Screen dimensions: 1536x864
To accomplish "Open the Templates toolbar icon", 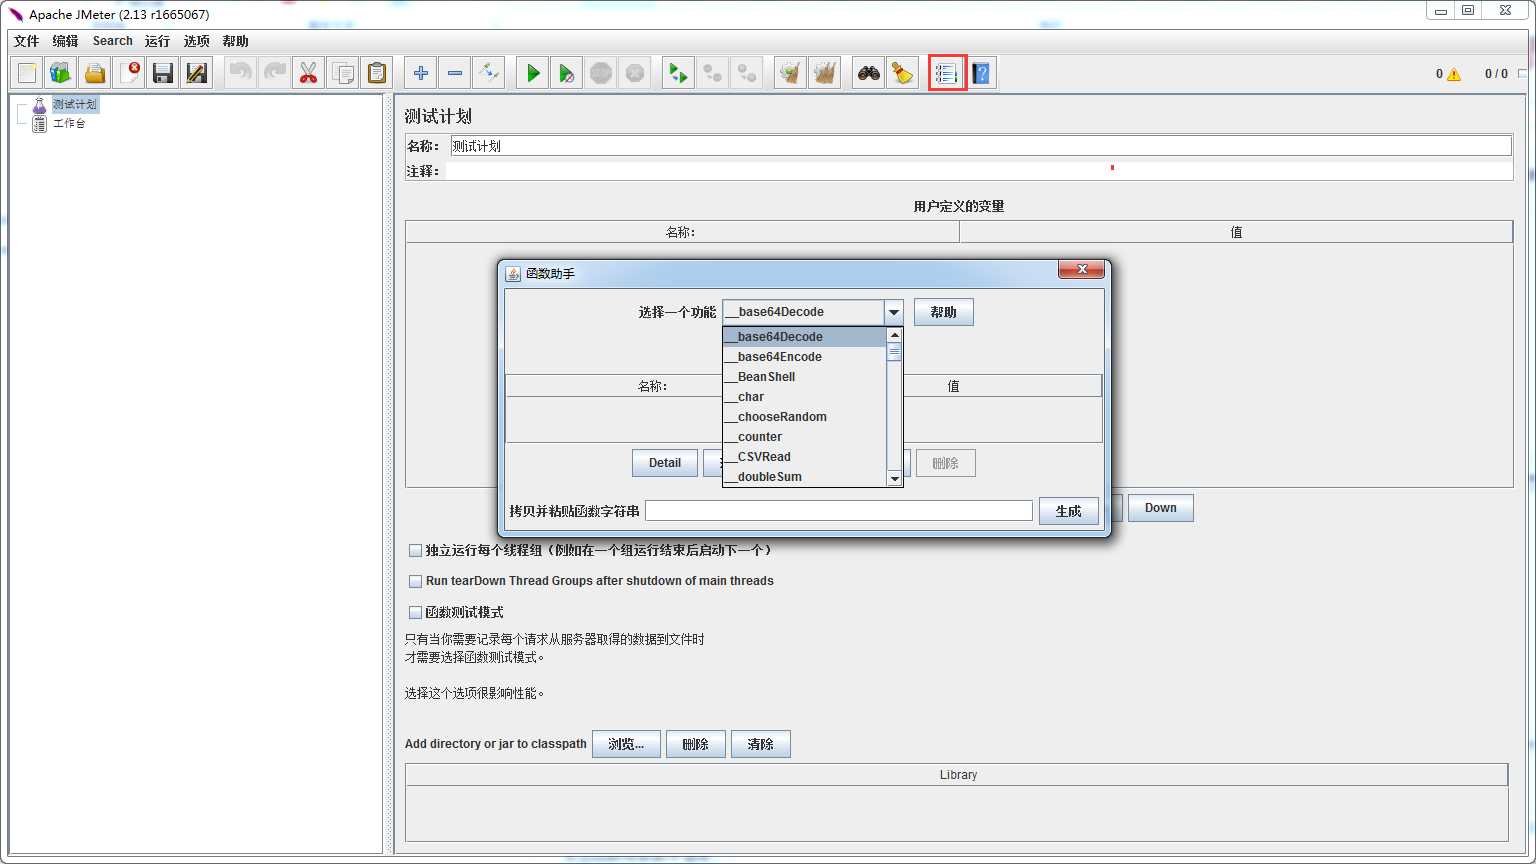I will 61,73.
